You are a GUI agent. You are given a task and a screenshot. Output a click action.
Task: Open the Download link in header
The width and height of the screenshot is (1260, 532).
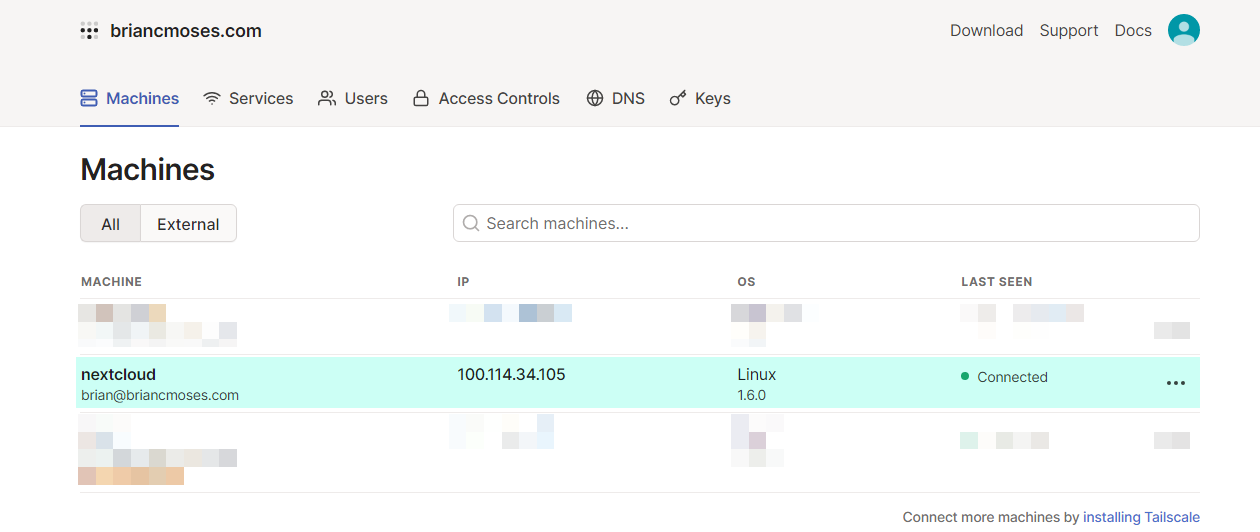tap(986, 30)
